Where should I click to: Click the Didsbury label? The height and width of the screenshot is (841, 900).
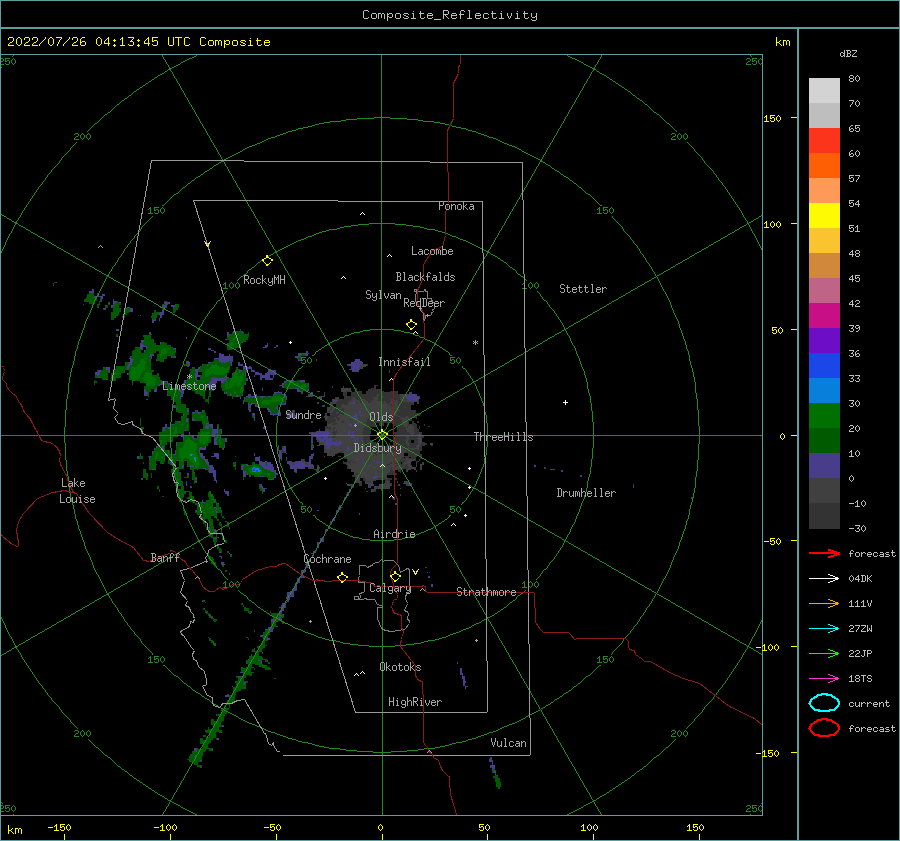click(377, 448)
